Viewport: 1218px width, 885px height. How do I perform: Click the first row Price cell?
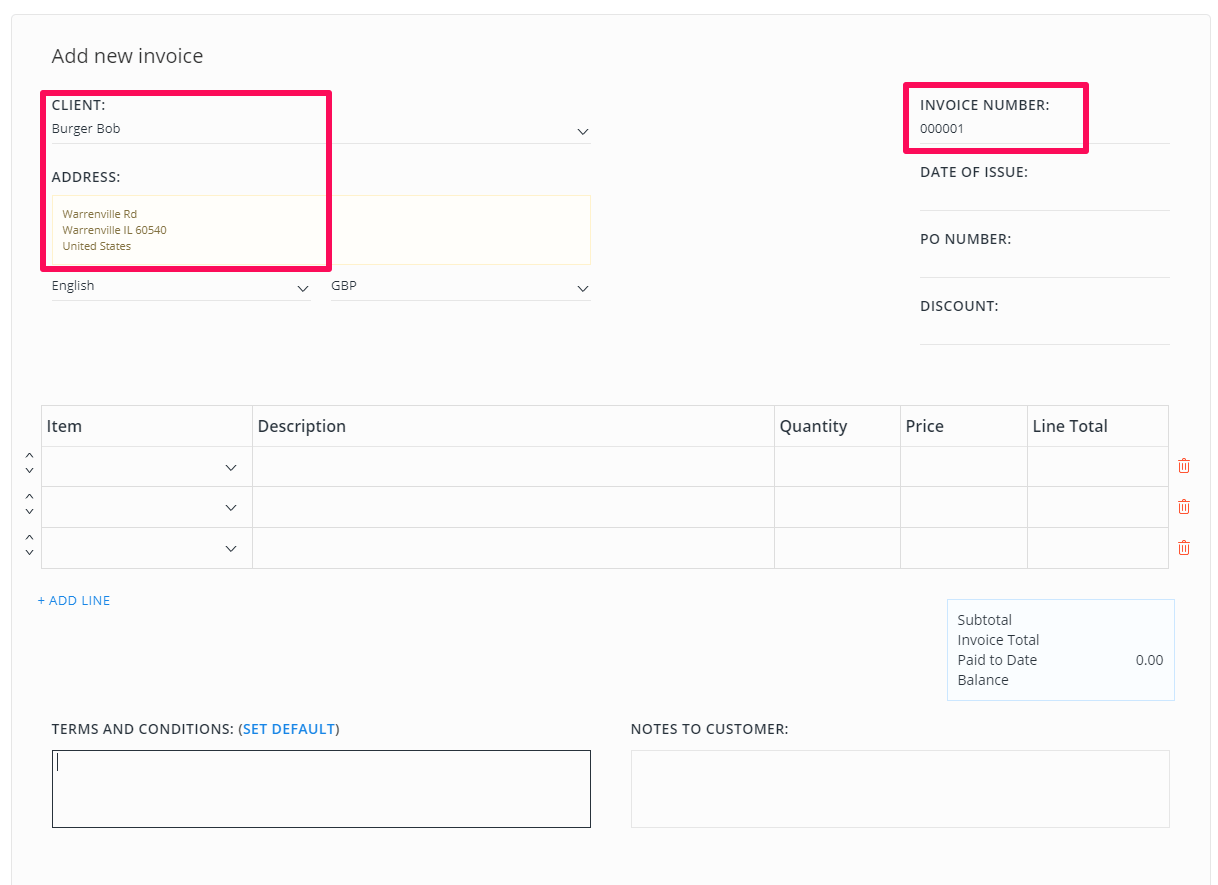[x=964, y=467]
